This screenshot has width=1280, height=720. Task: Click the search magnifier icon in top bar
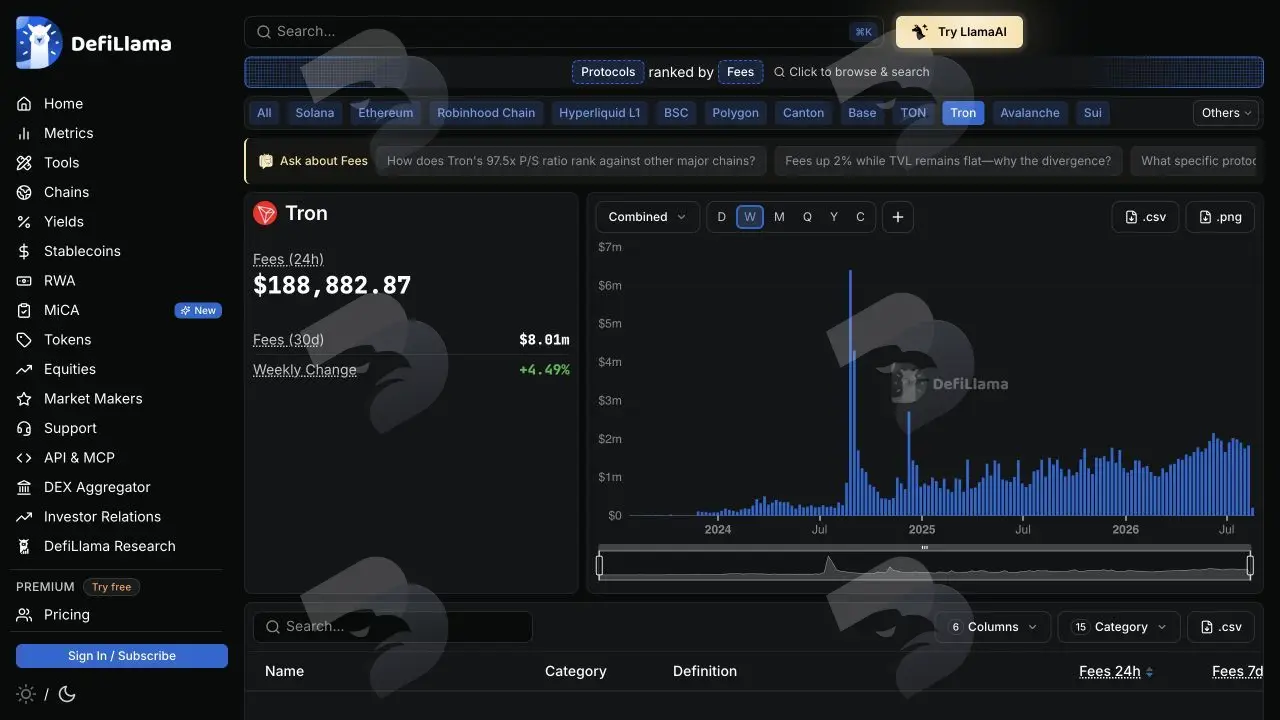pyautogui.click(x=264, y=32)
